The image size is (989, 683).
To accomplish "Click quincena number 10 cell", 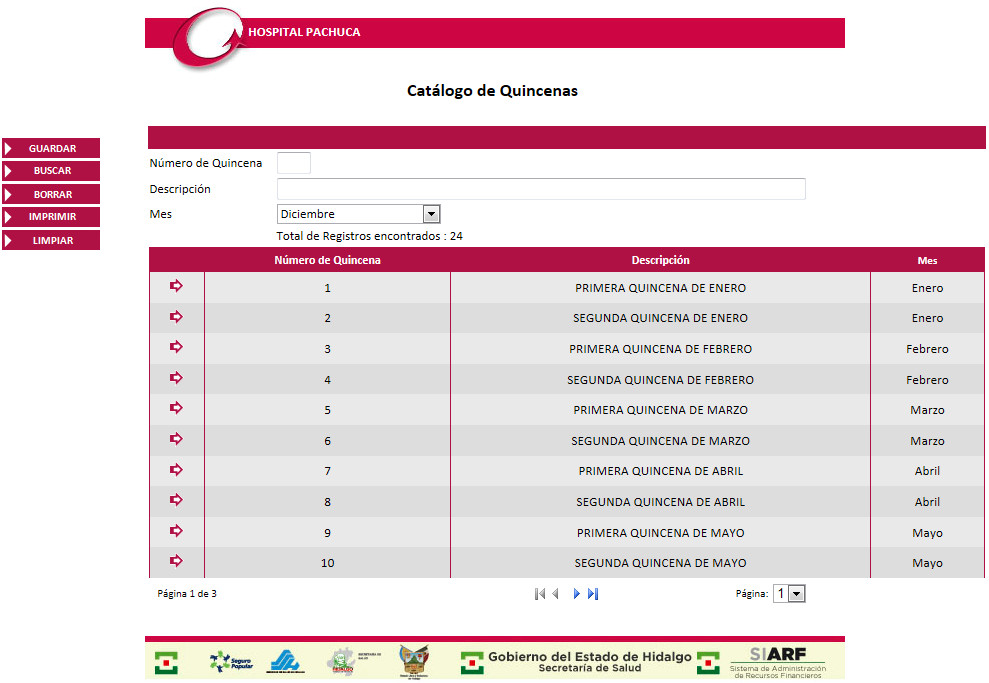I will 327,563.
